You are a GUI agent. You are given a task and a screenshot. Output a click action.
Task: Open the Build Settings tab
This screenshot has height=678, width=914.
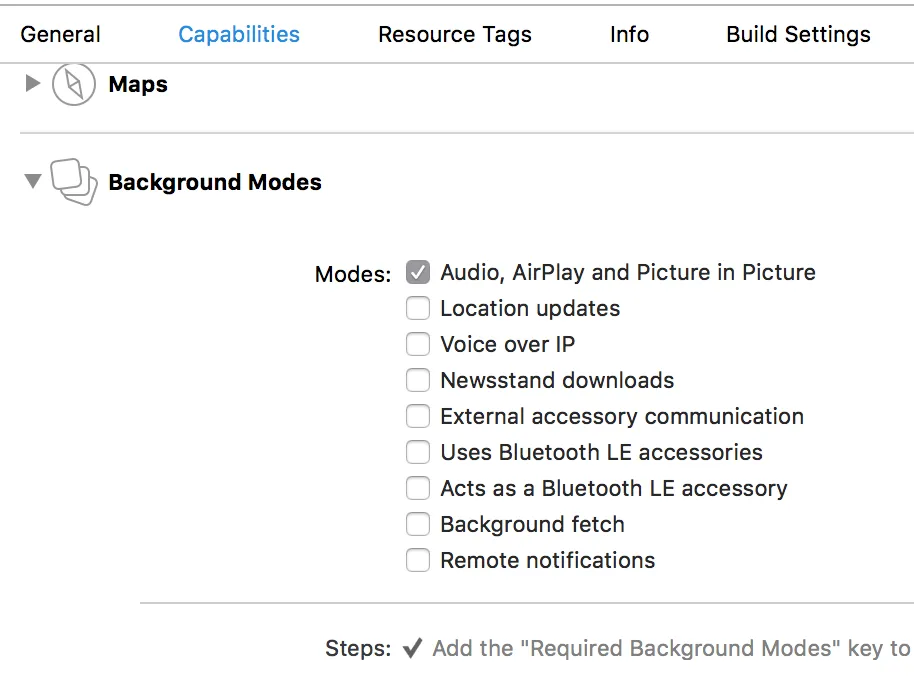798,34
